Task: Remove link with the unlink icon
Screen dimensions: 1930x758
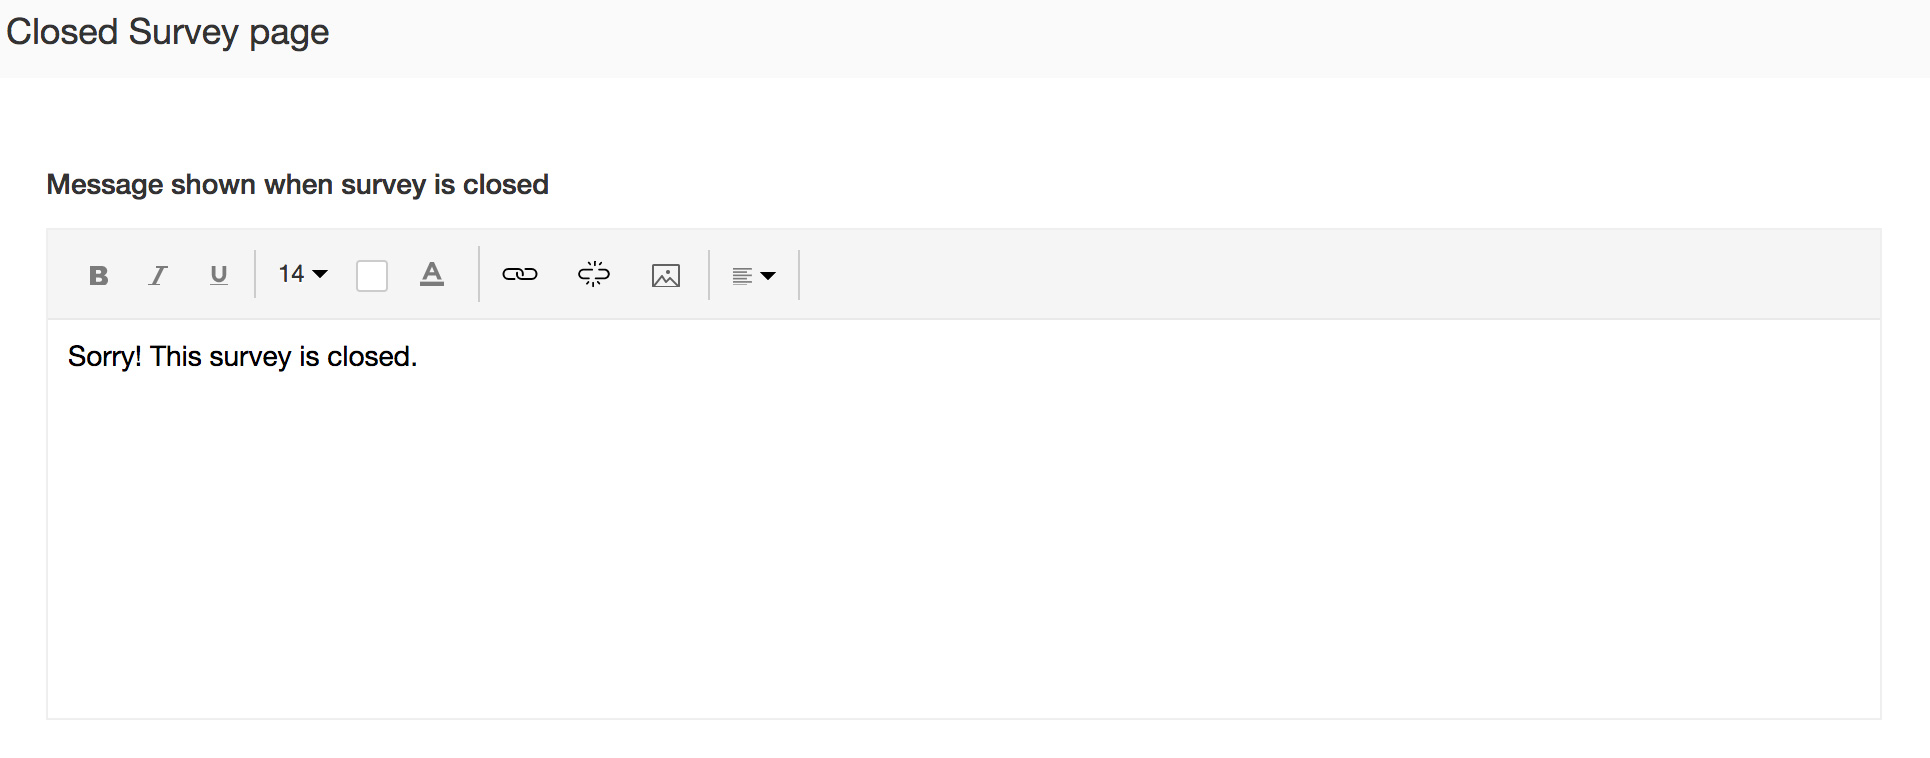Action: click(x=594, y=275)
